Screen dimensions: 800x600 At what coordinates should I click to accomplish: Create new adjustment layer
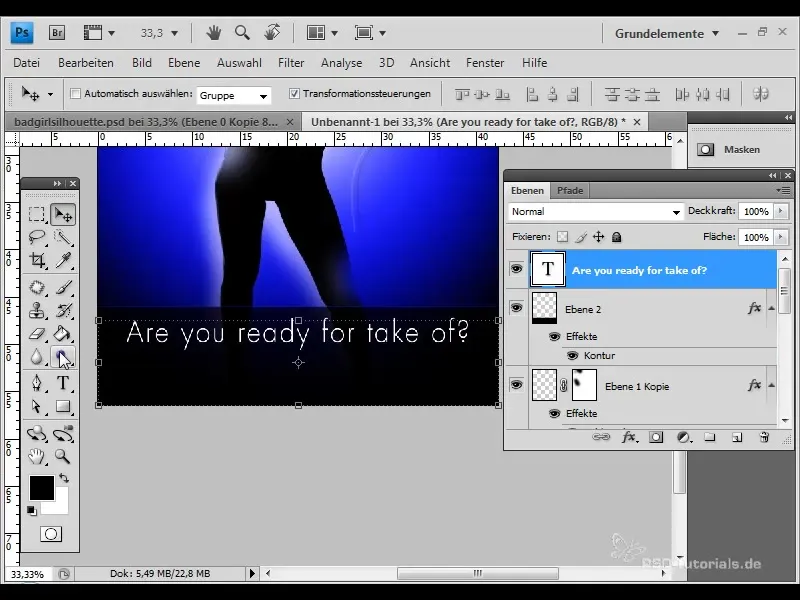[x=684, y=437]
